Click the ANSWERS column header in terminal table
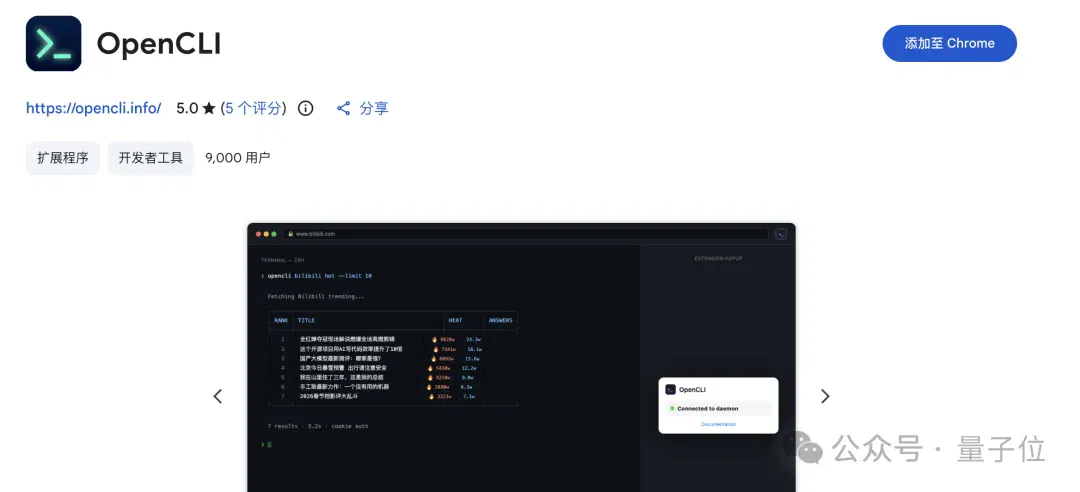The width and height of the screenshot is (1080, 492). 501,320
